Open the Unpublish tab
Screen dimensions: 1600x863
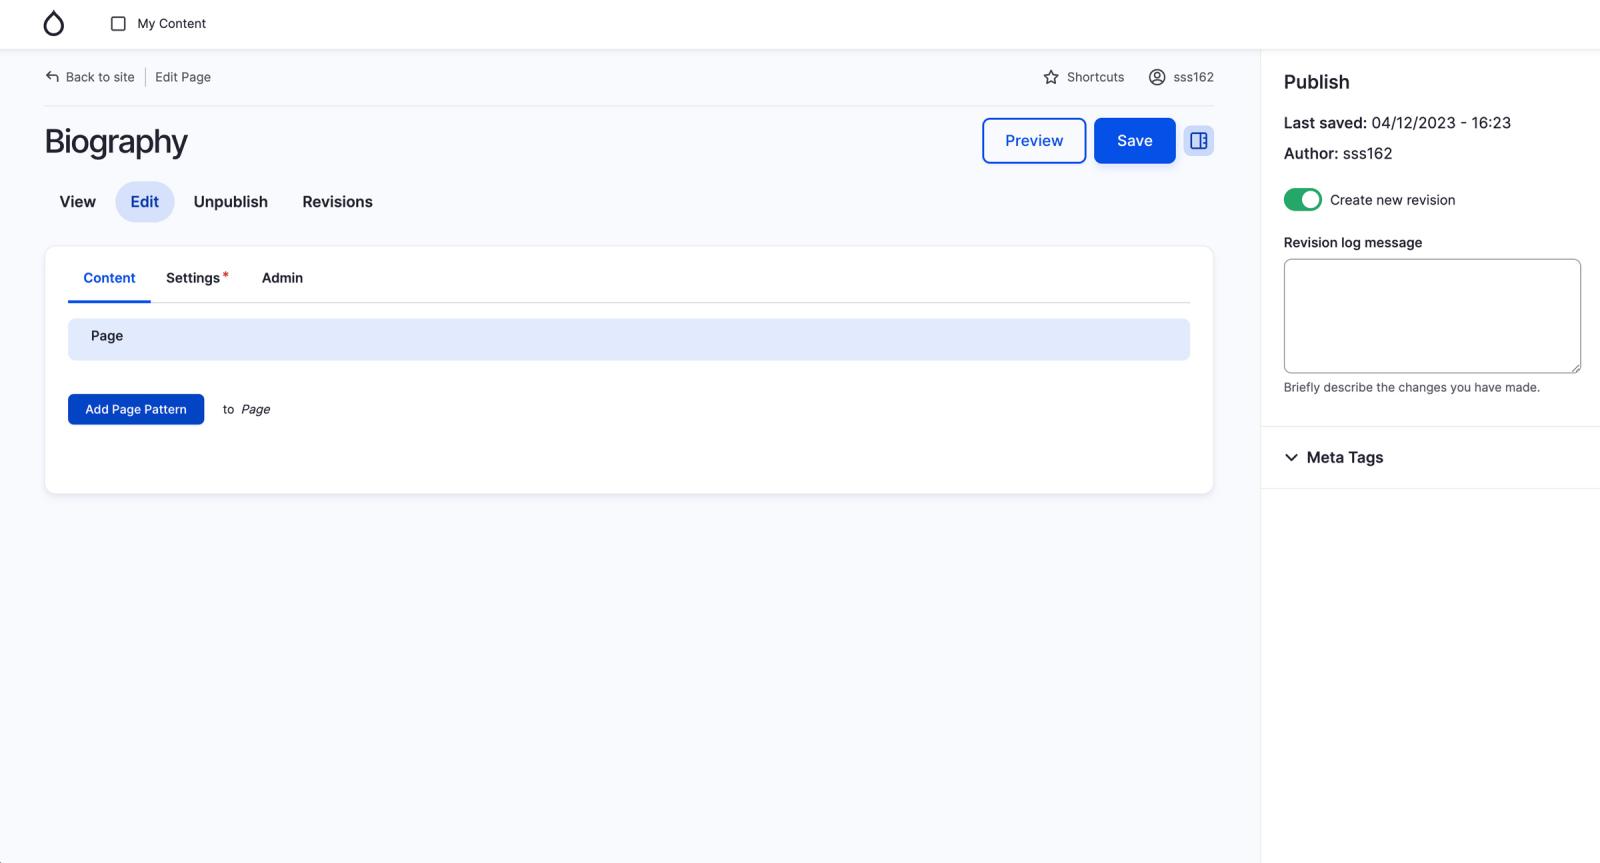point(230,202)
